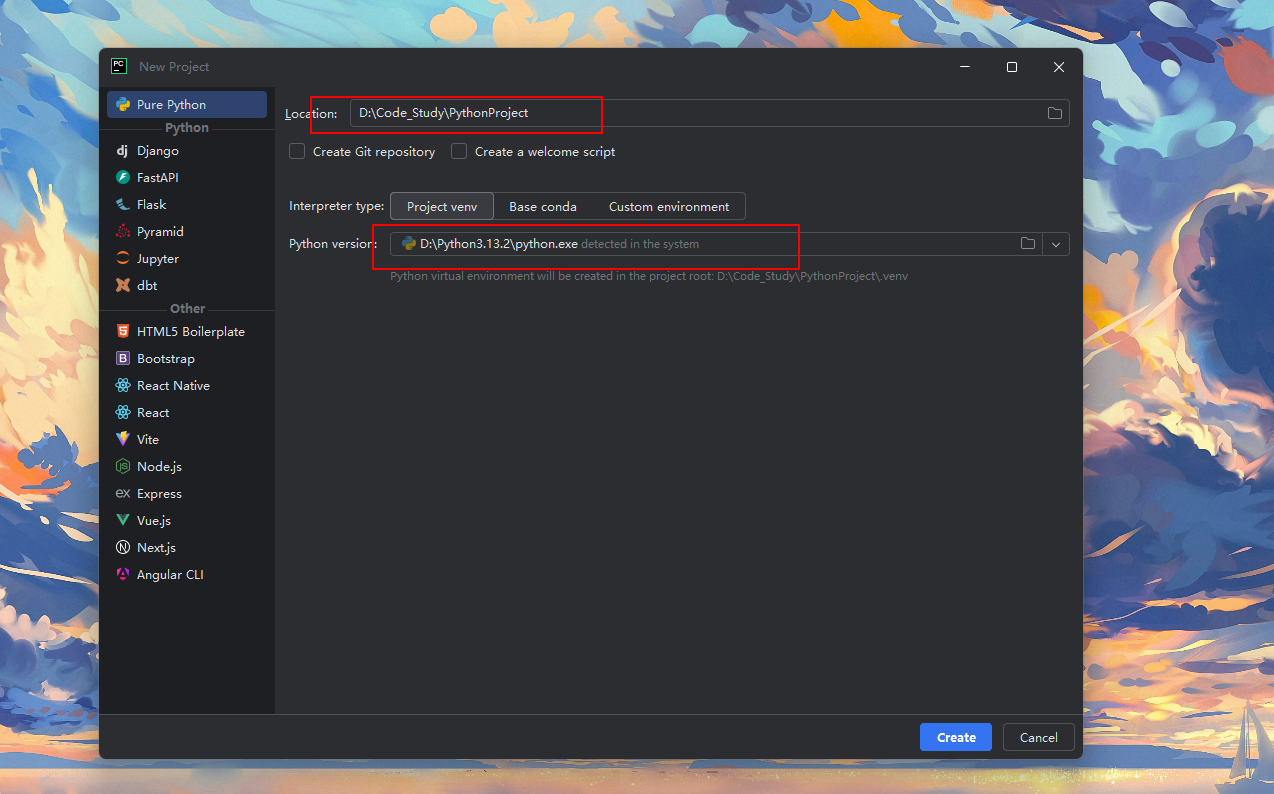Select the Vue.js project icon
Screen dimensions: 1274x794
tap(123, 521)
